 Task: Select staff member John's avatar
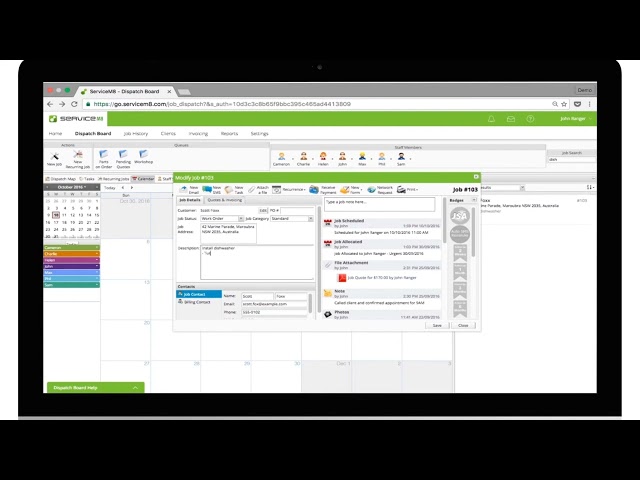pyautogui.click(x=342, y=156)
